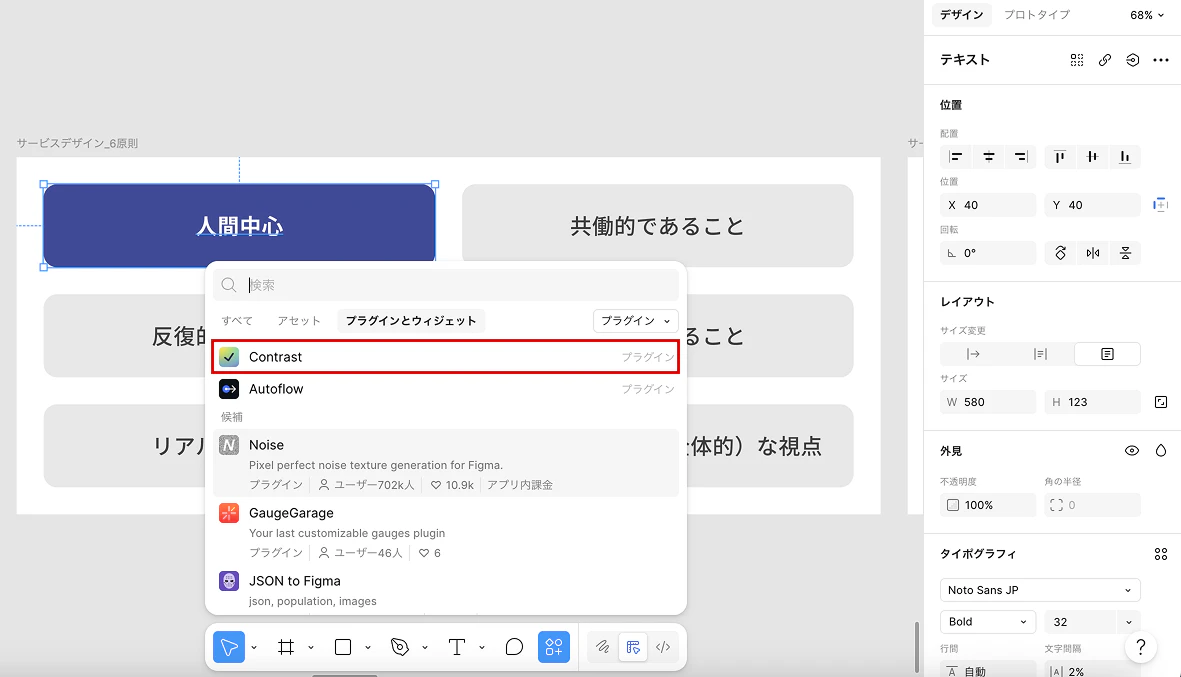Click the opacity 100% field
This screenshot has width=1181, height=677.
pyautogui.click(x=988, y=505)
